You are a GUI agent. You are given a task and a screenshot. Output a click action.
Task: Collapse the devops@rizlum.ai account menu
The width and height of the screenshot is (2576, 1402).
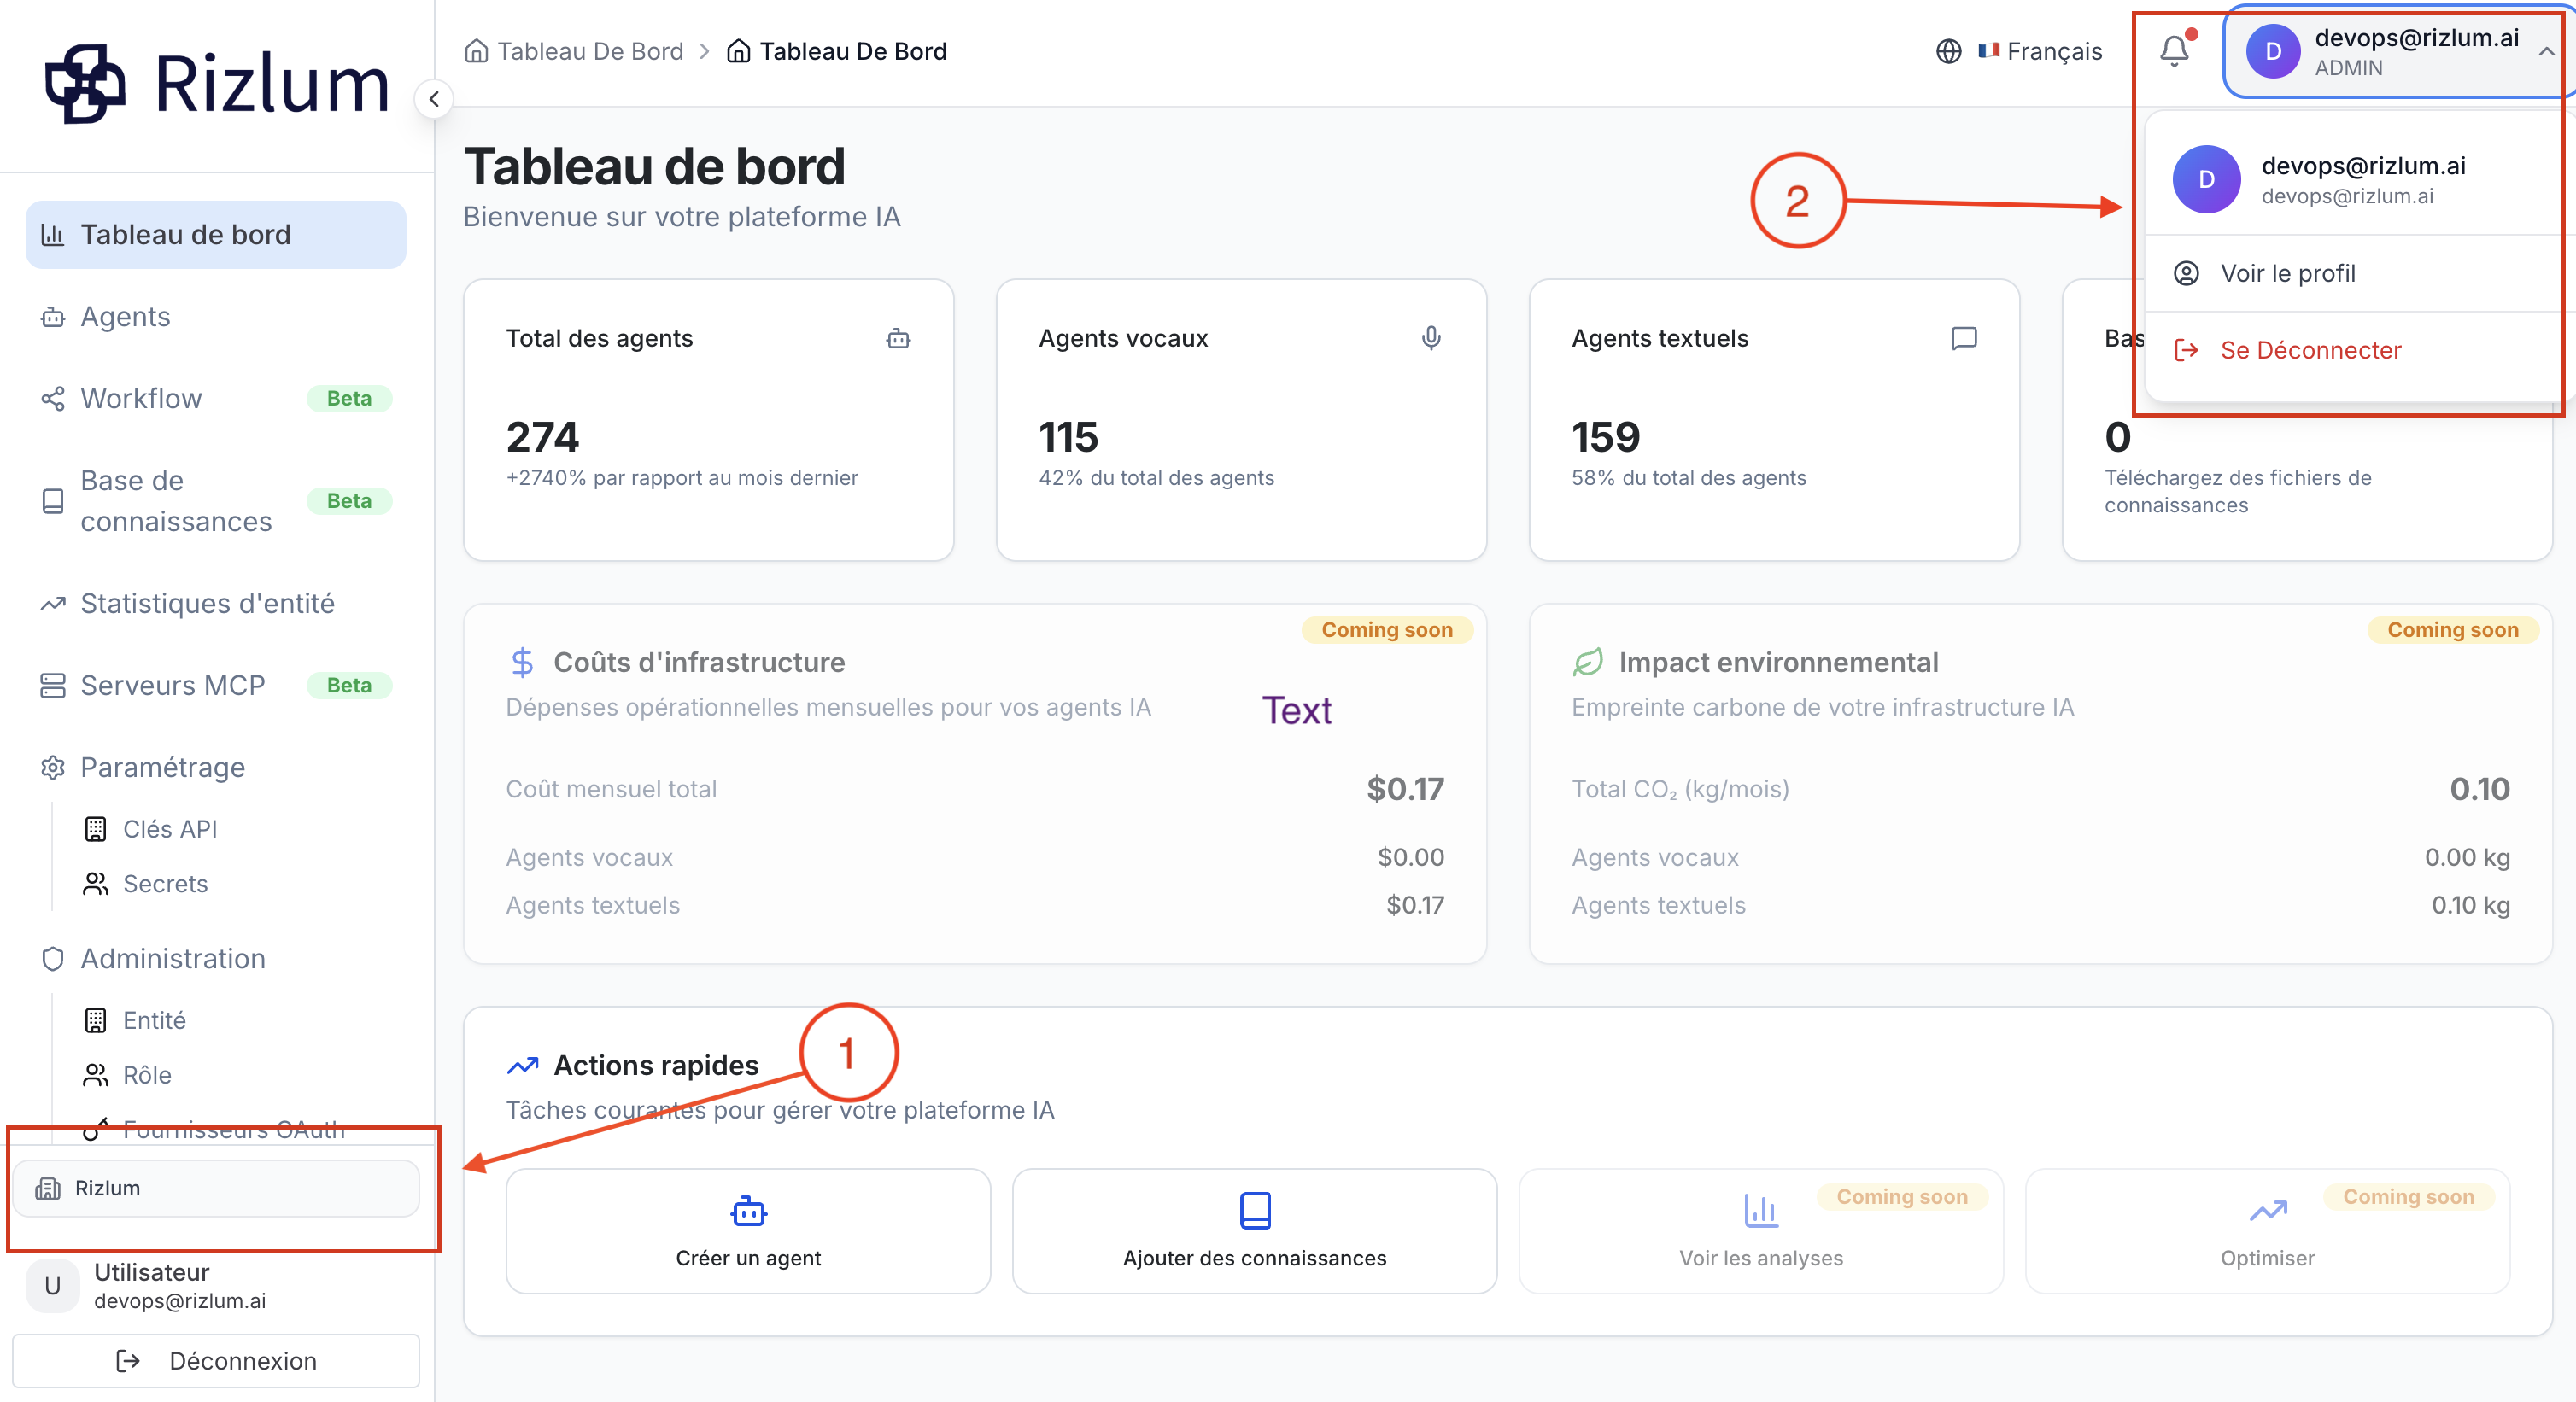click(2399, 52)
